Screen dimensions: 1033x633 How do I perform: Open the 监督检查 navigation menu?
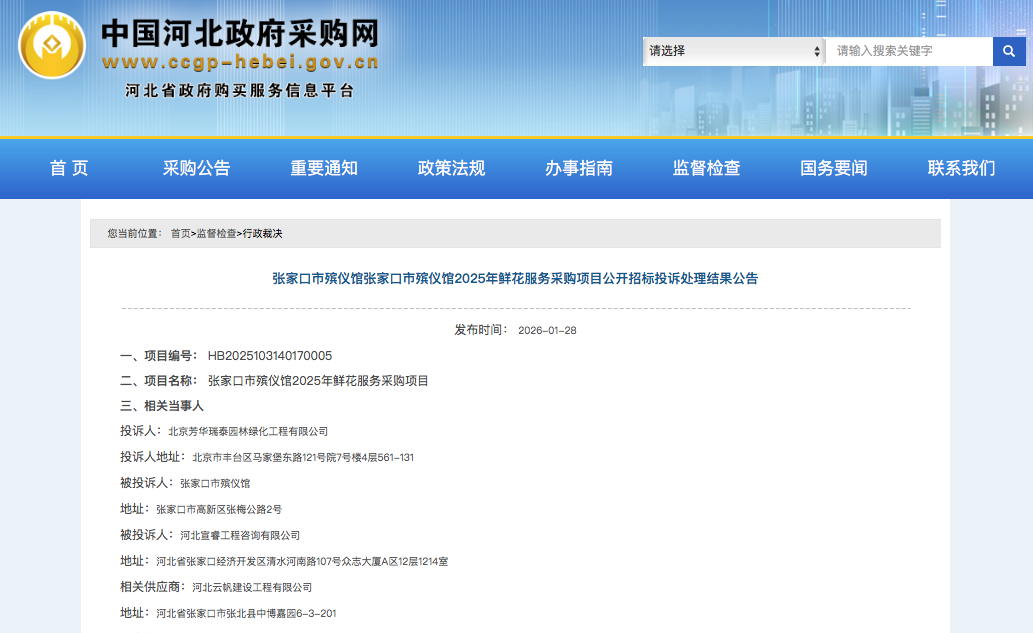pos(704,169)
